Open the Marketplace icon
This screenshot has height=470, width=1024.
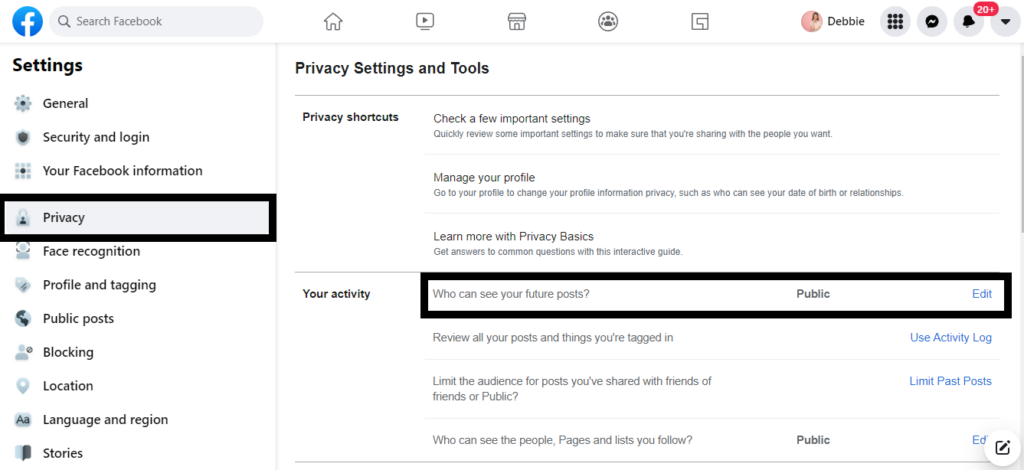pyautogui.click(x=517, y=22)
